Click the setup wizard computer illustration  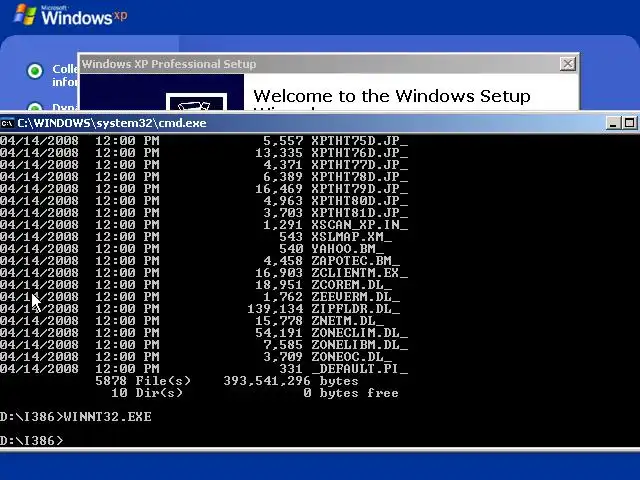pyautogui.click(x=196, y=102)
